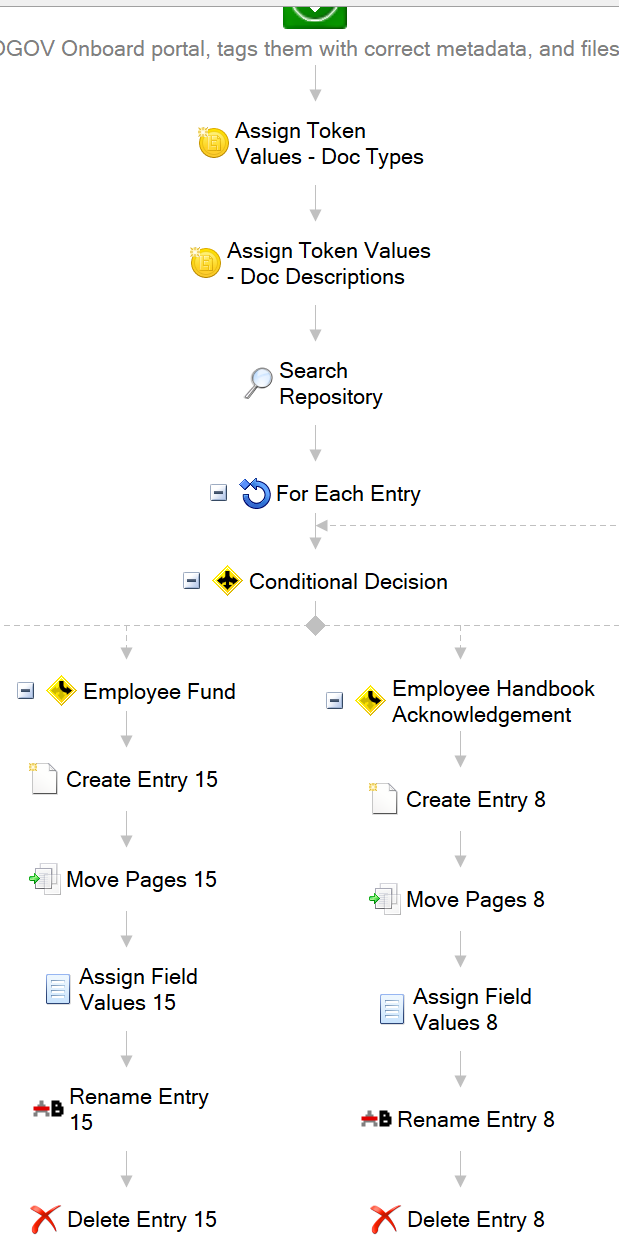Screen dimensions: 619x1249
Task: Click the grey diamond branch connector
Action: [316, 625]
